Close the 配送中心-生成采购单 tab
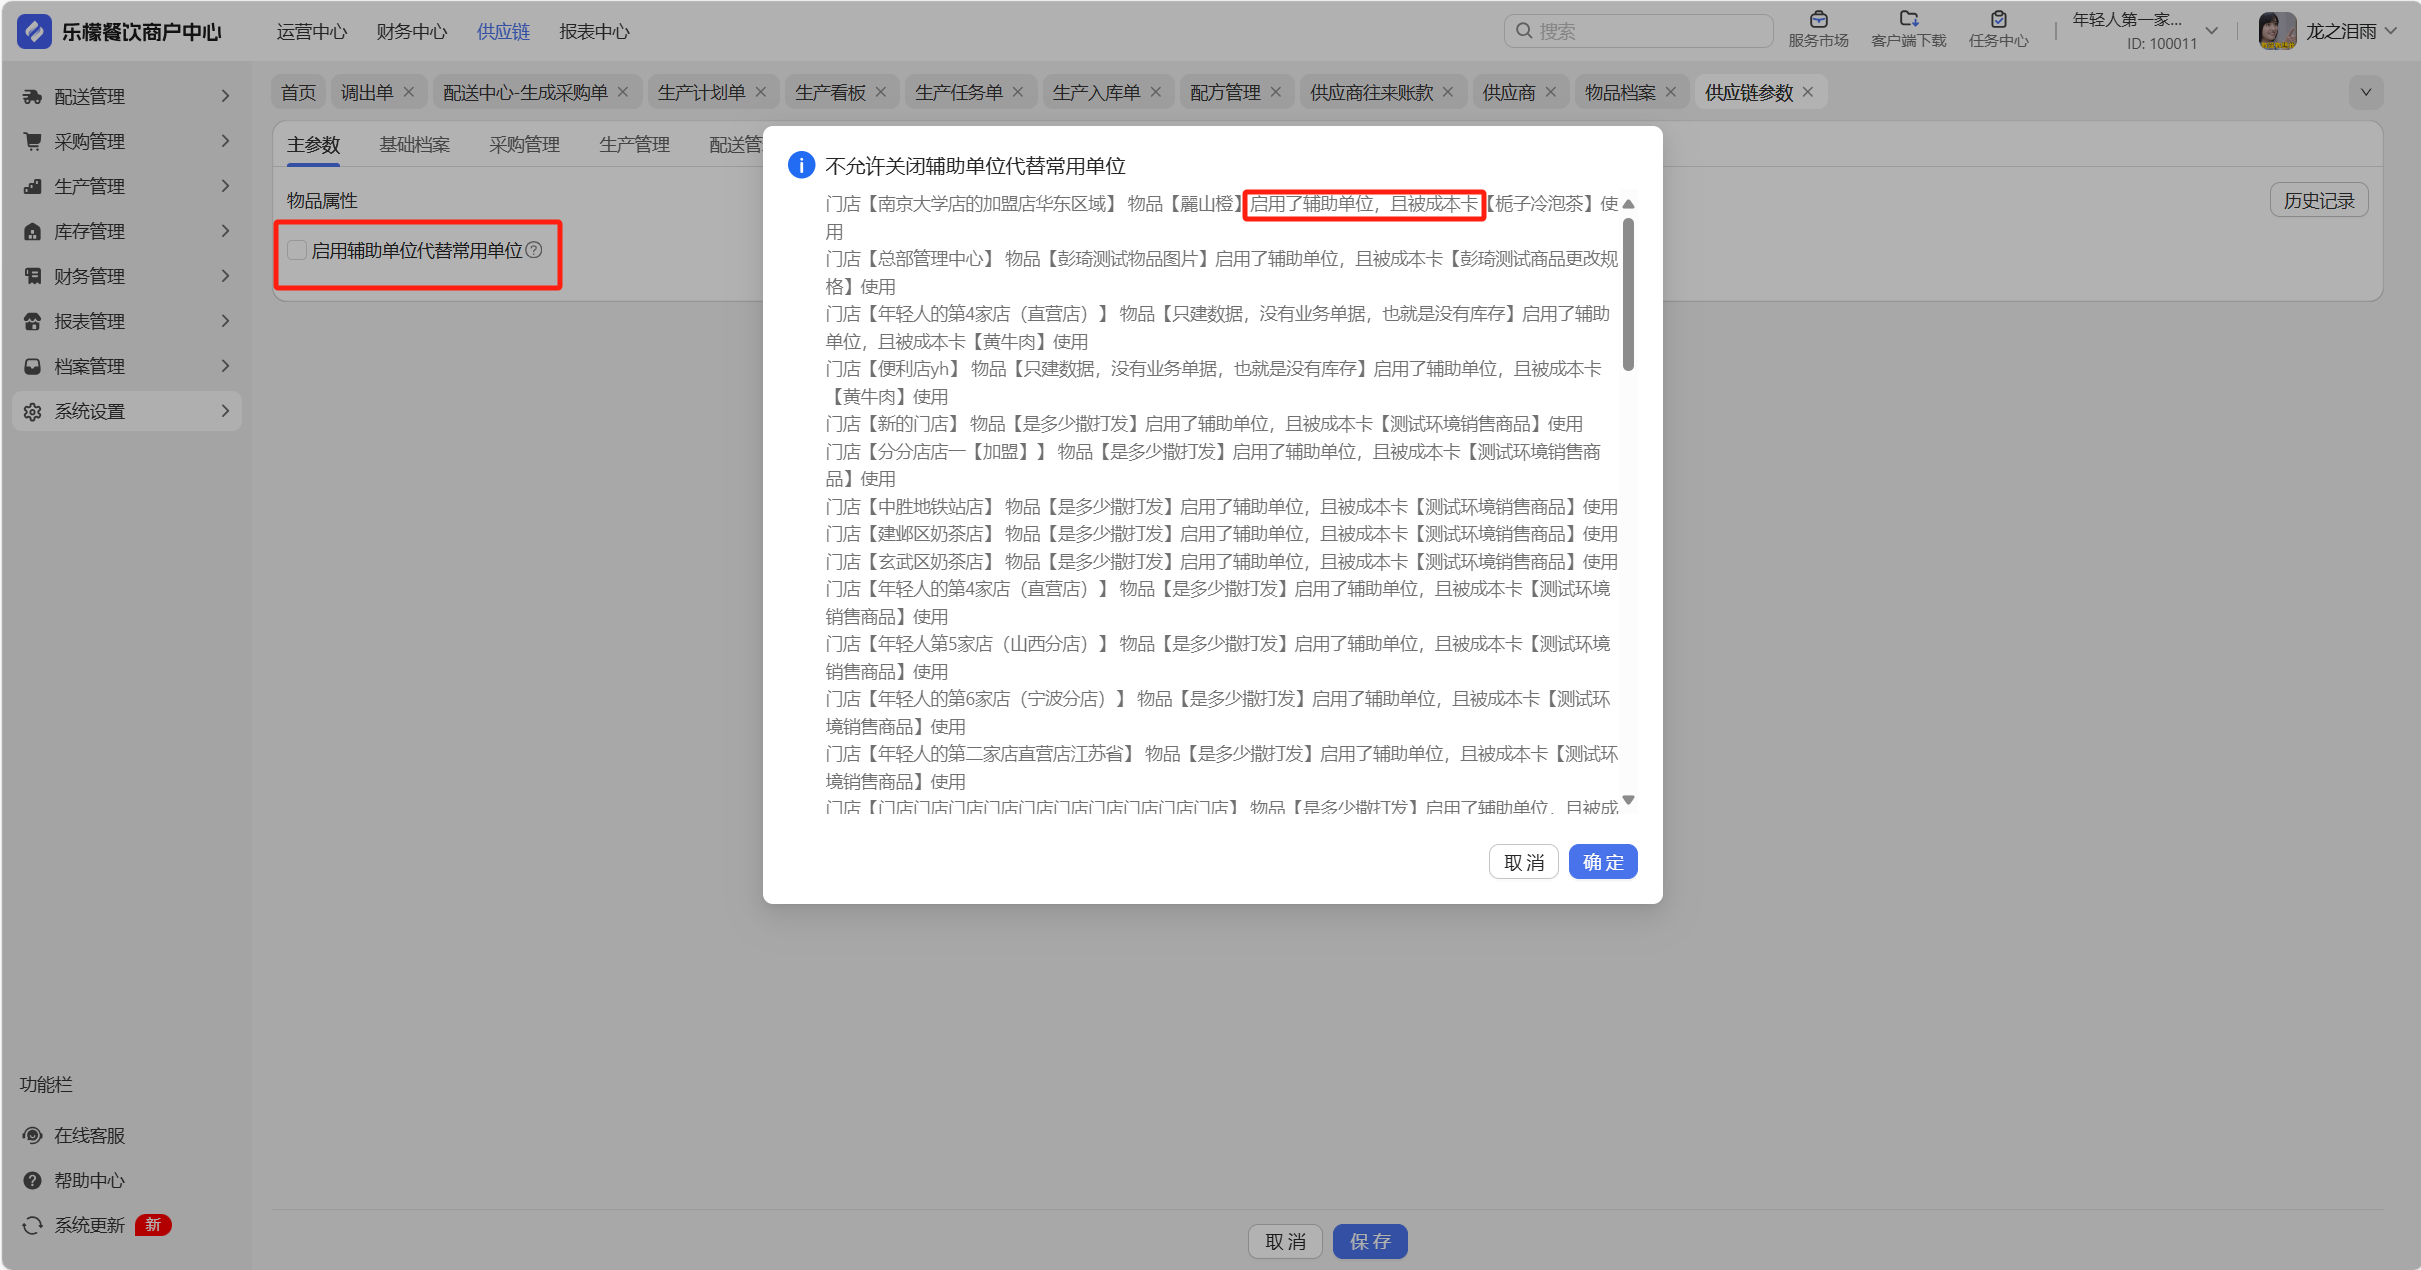The width and height of the screenshot is (2421, 1270). 623,92
